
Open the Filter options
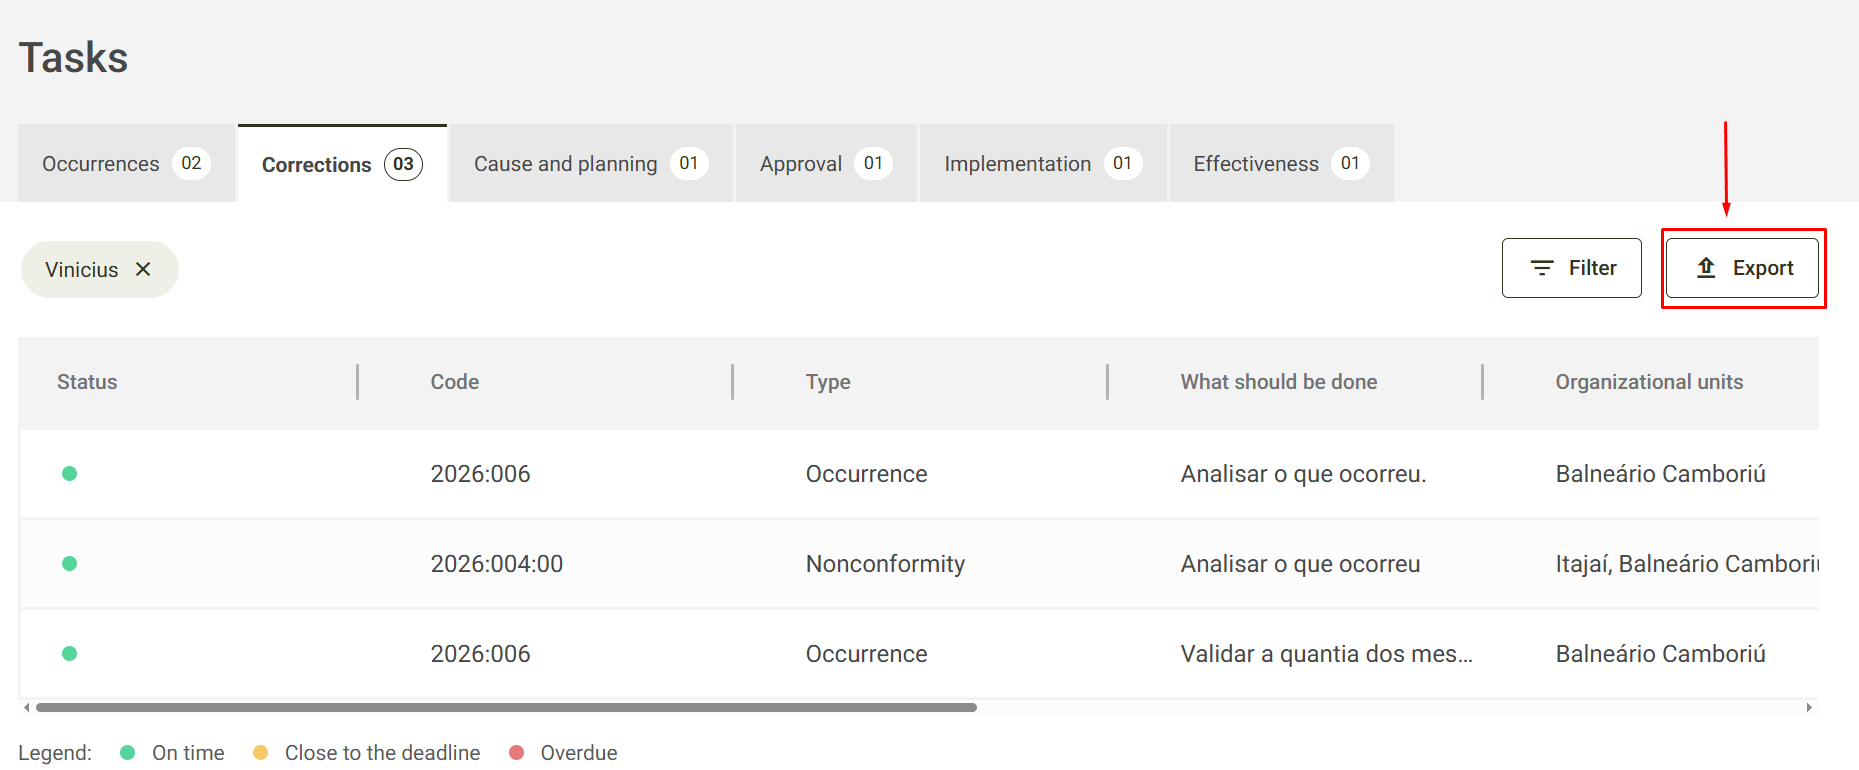[x=1572, y=268]
